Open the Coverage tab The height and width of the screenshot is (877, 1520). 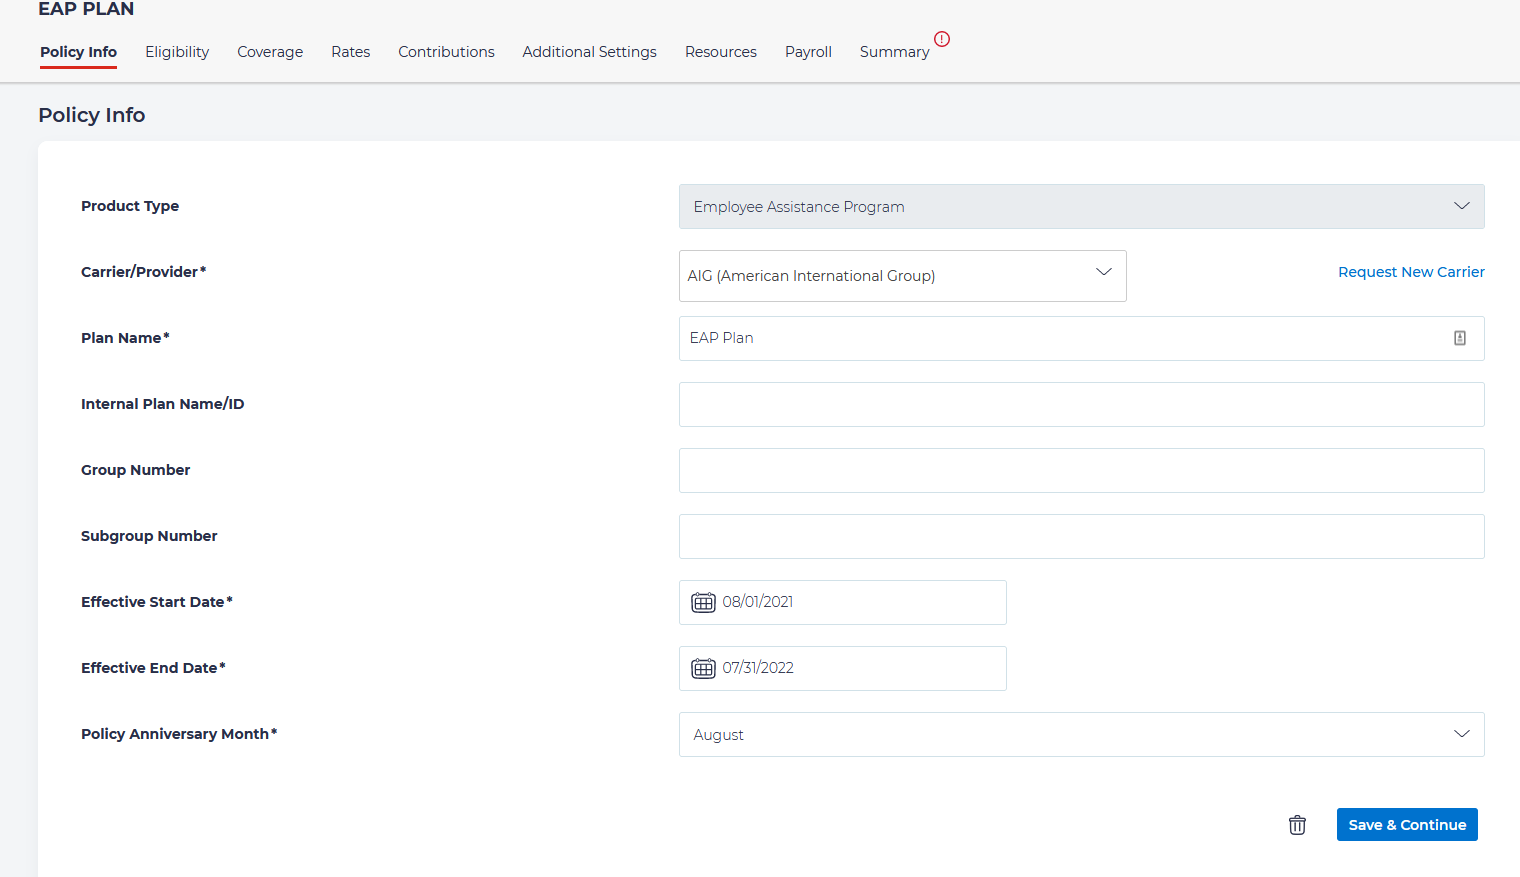tap(270, 51)
